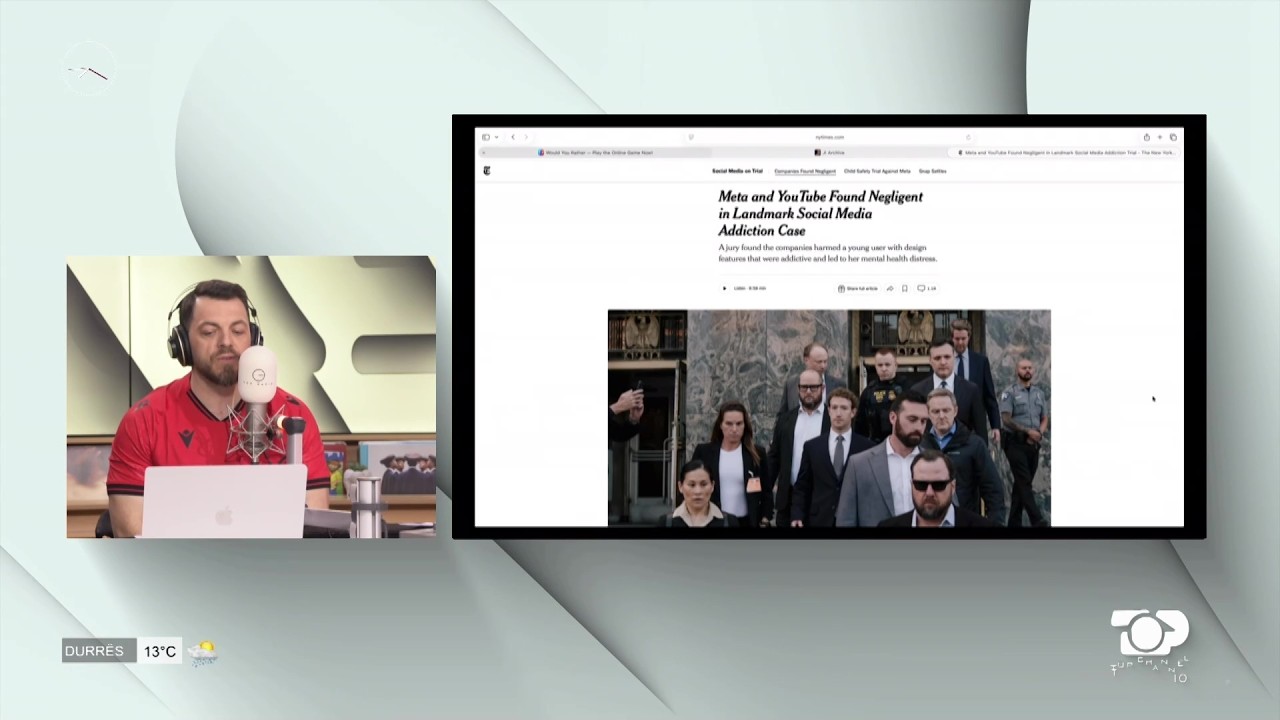Open the article comments bubble icon

coord(921,288)
